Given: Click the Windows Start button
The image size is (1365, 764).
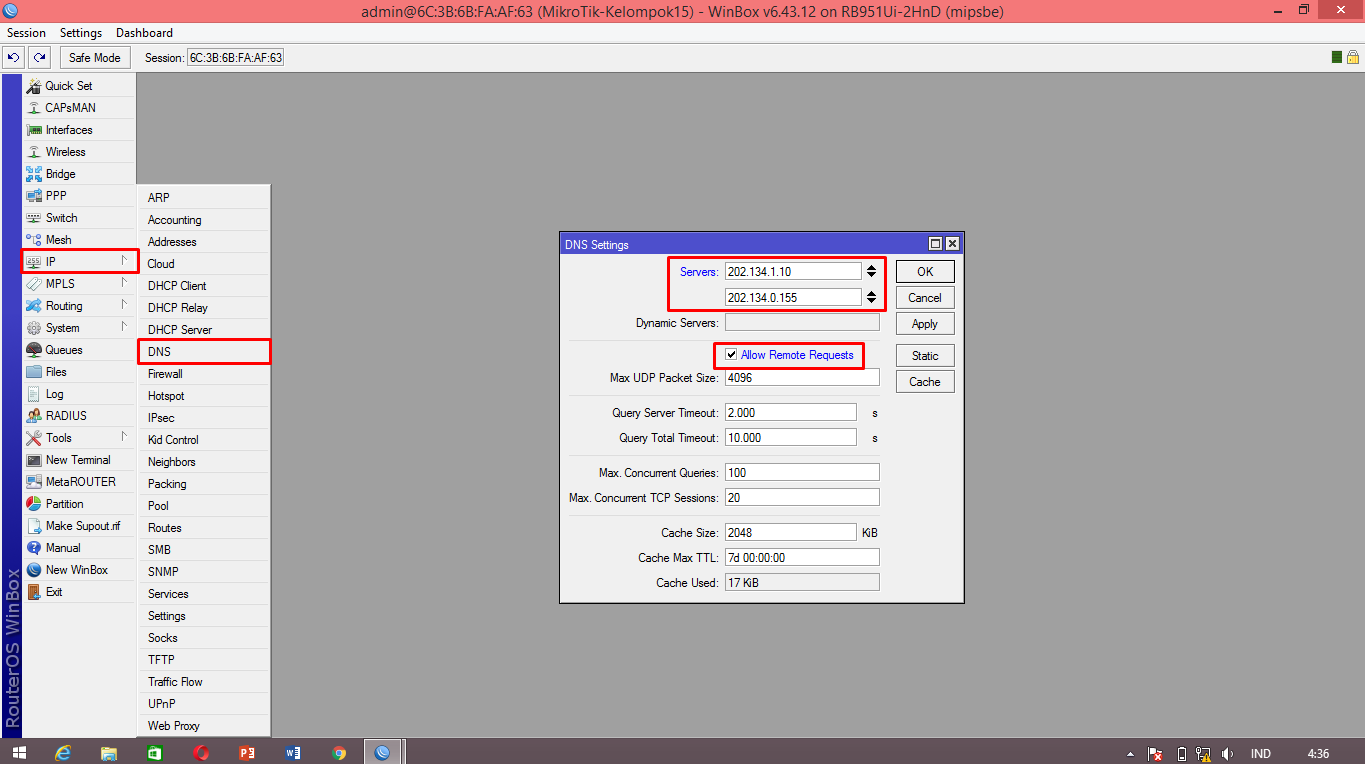Looking at the screenshot, I should coord(18,752).
